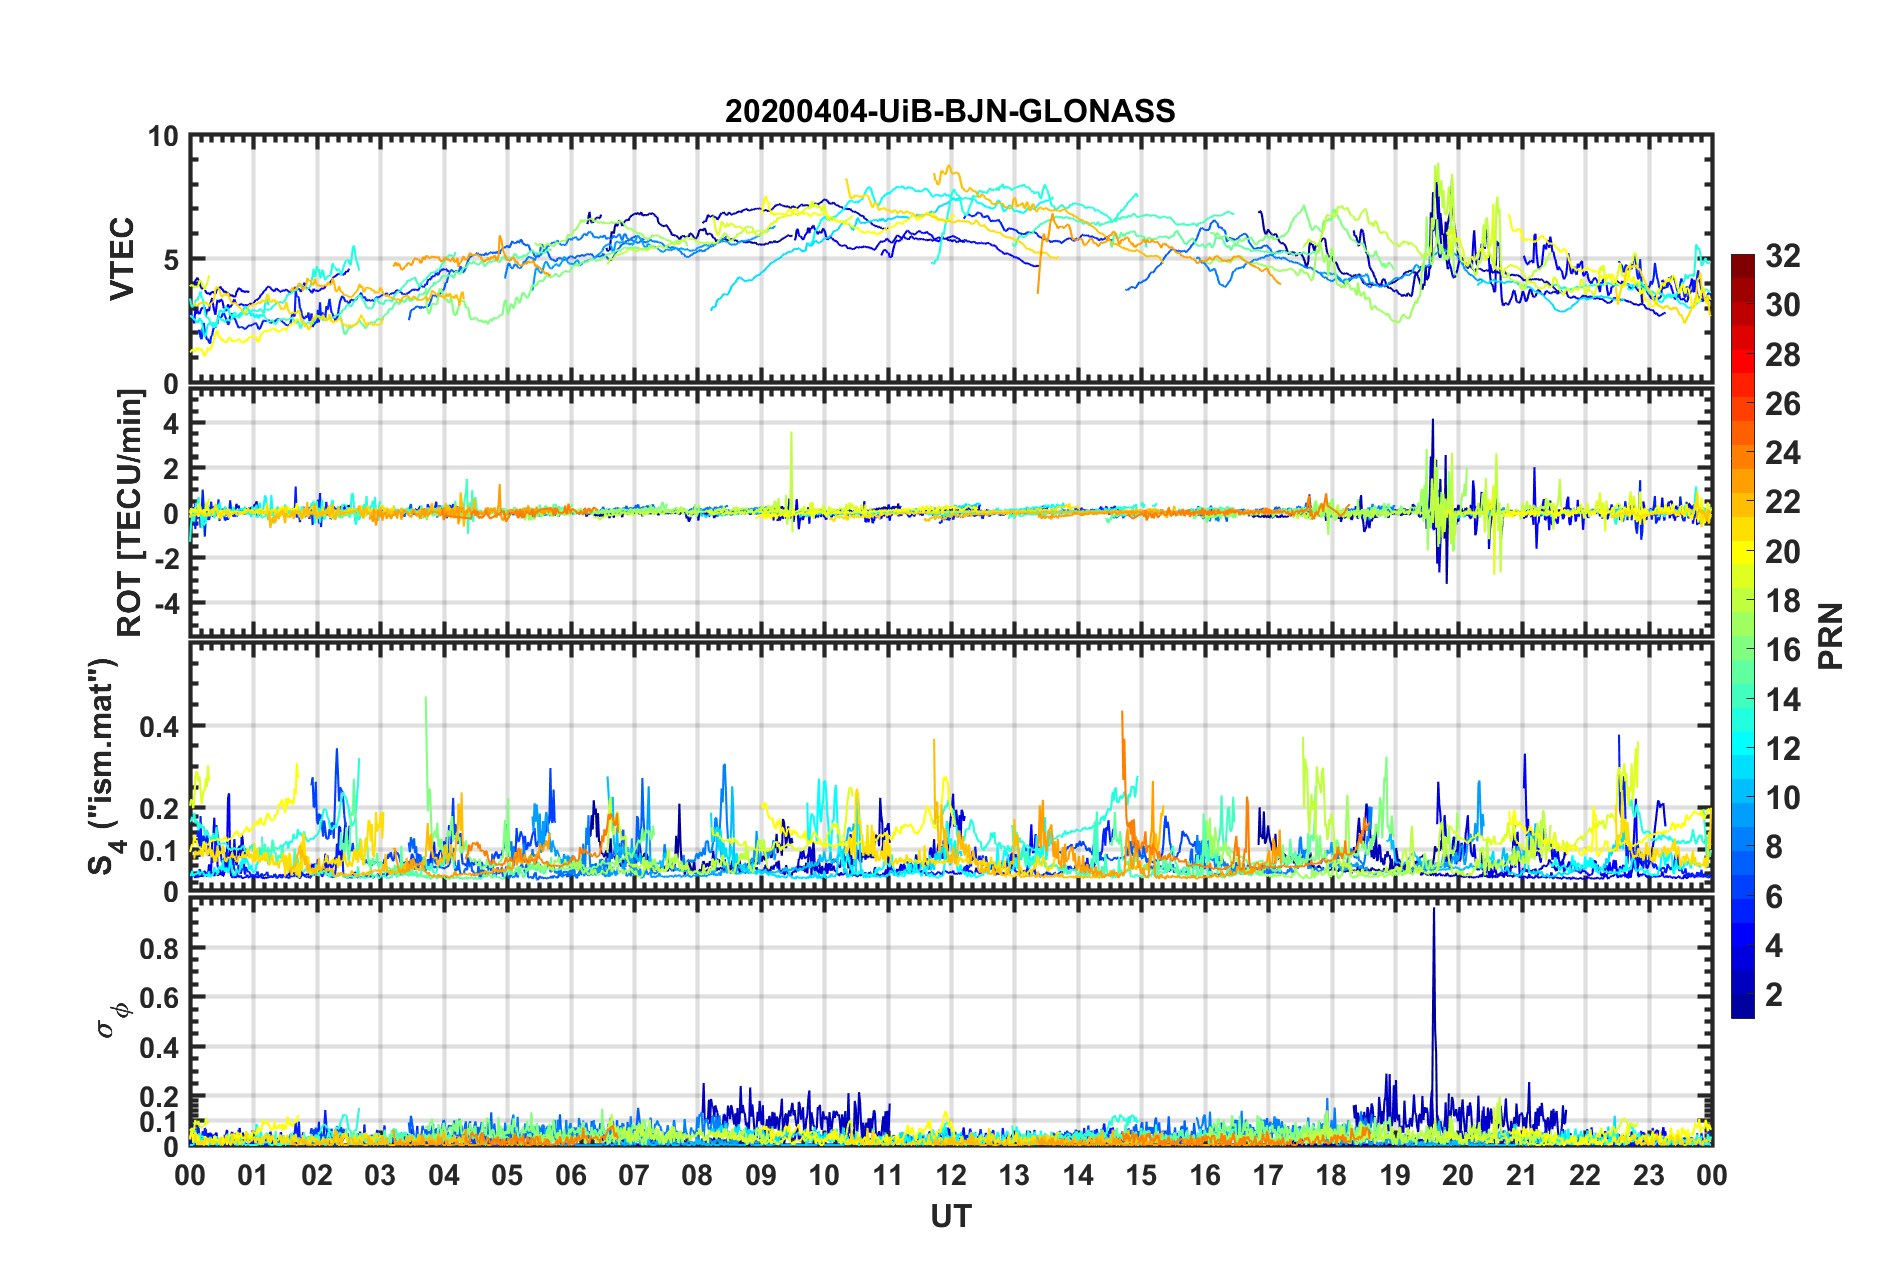Click the plot title 20200404-UiB-BJN-GLONASS

click(950, 110)
